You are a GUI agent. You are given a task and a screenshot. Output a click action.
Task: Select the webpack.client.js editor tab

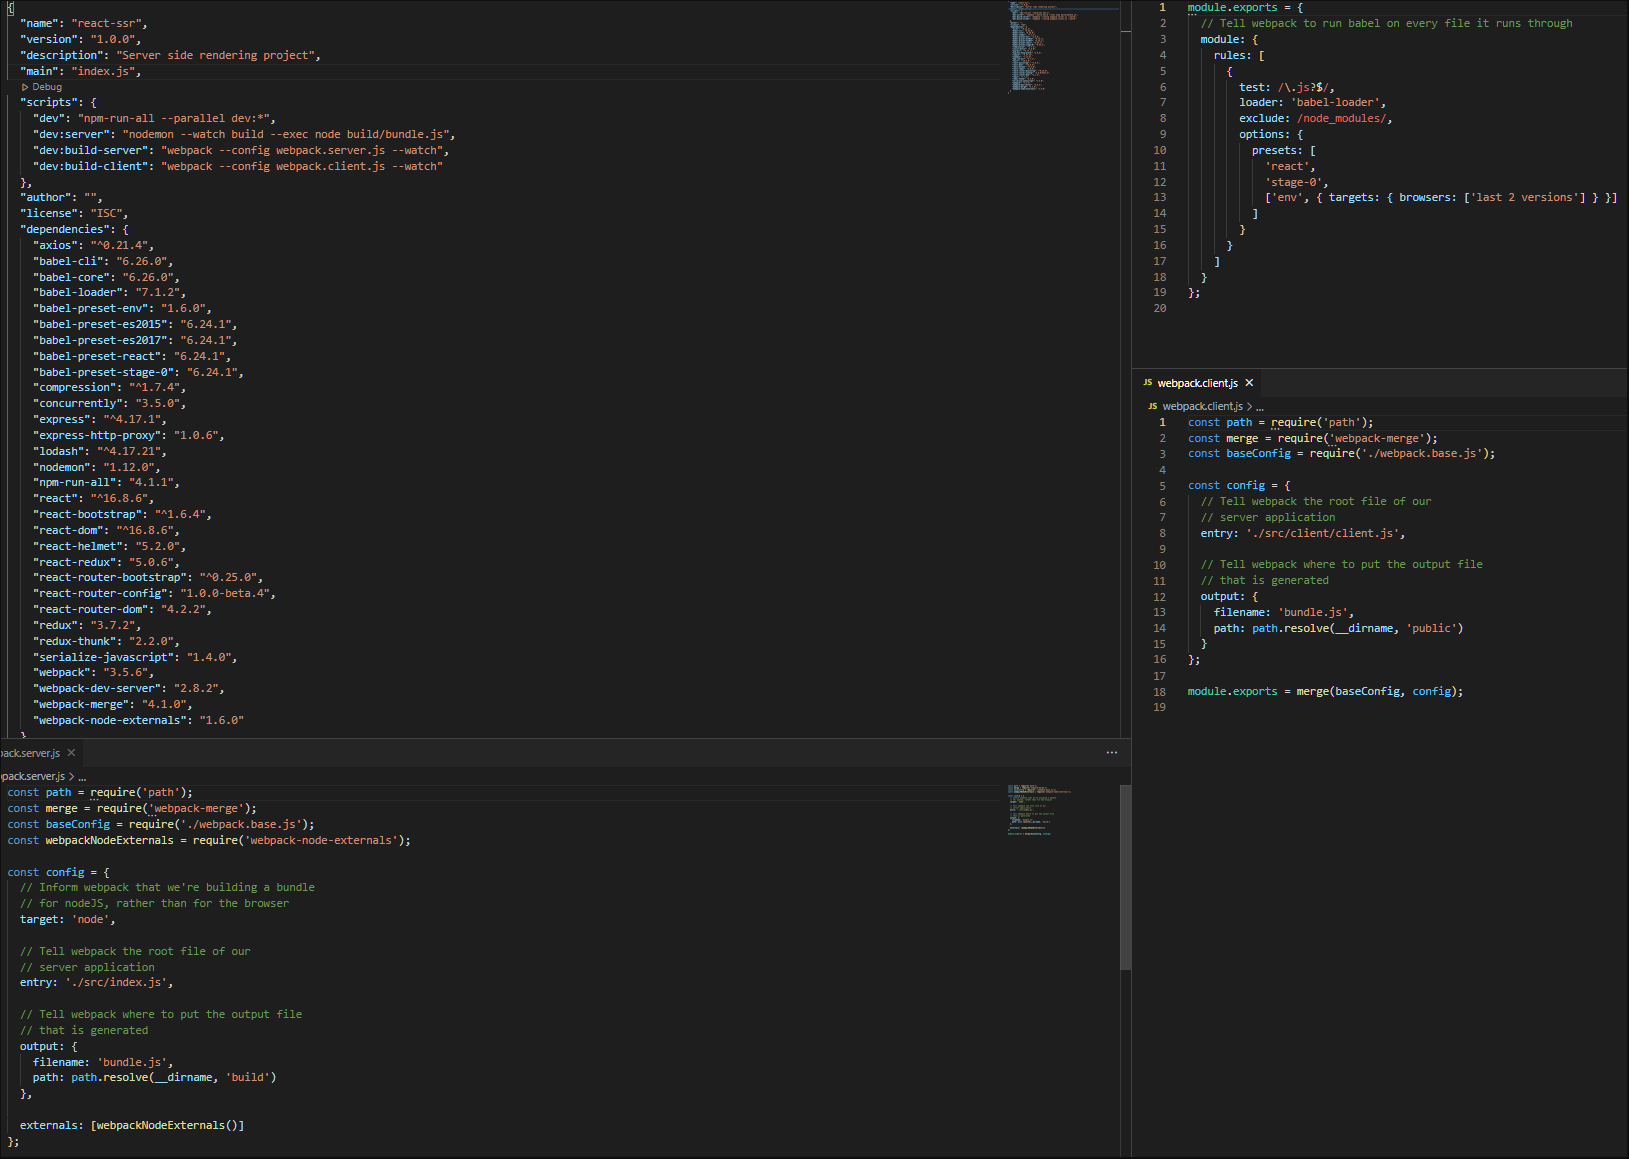pos(1197,383)
